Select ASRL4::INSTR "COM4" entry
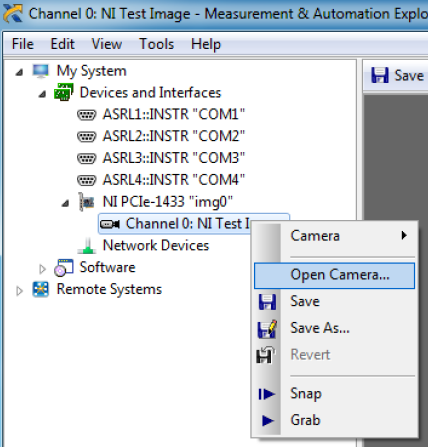428x447 pixels. click(x=174, y=180)
